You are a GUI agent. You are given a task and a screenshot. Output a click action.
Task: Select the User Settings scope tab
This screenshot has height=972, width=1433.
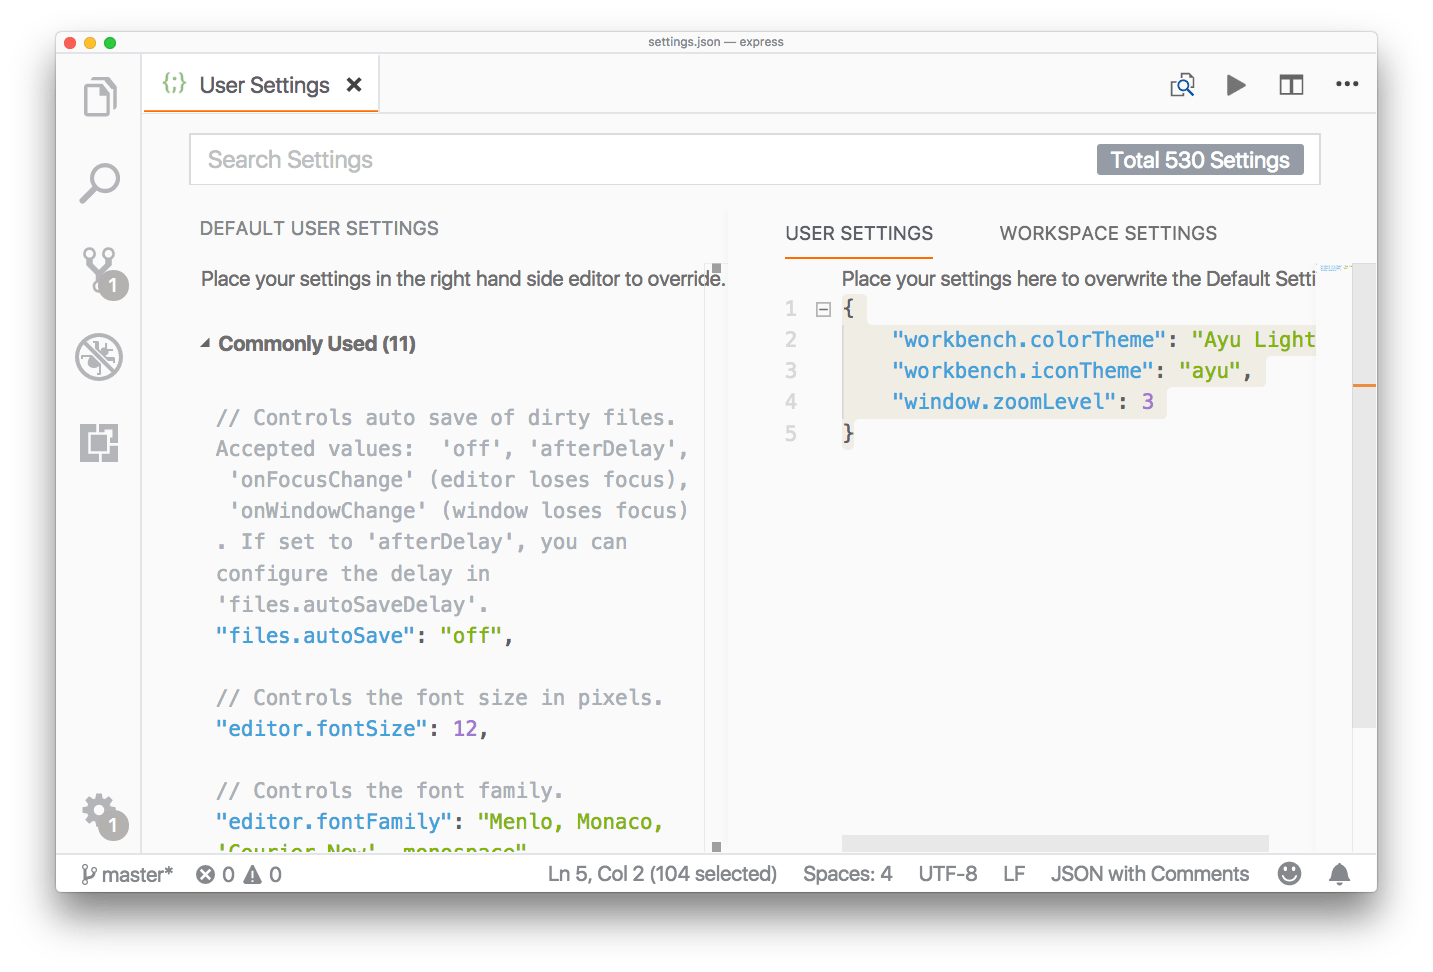[x=859, y=234]
